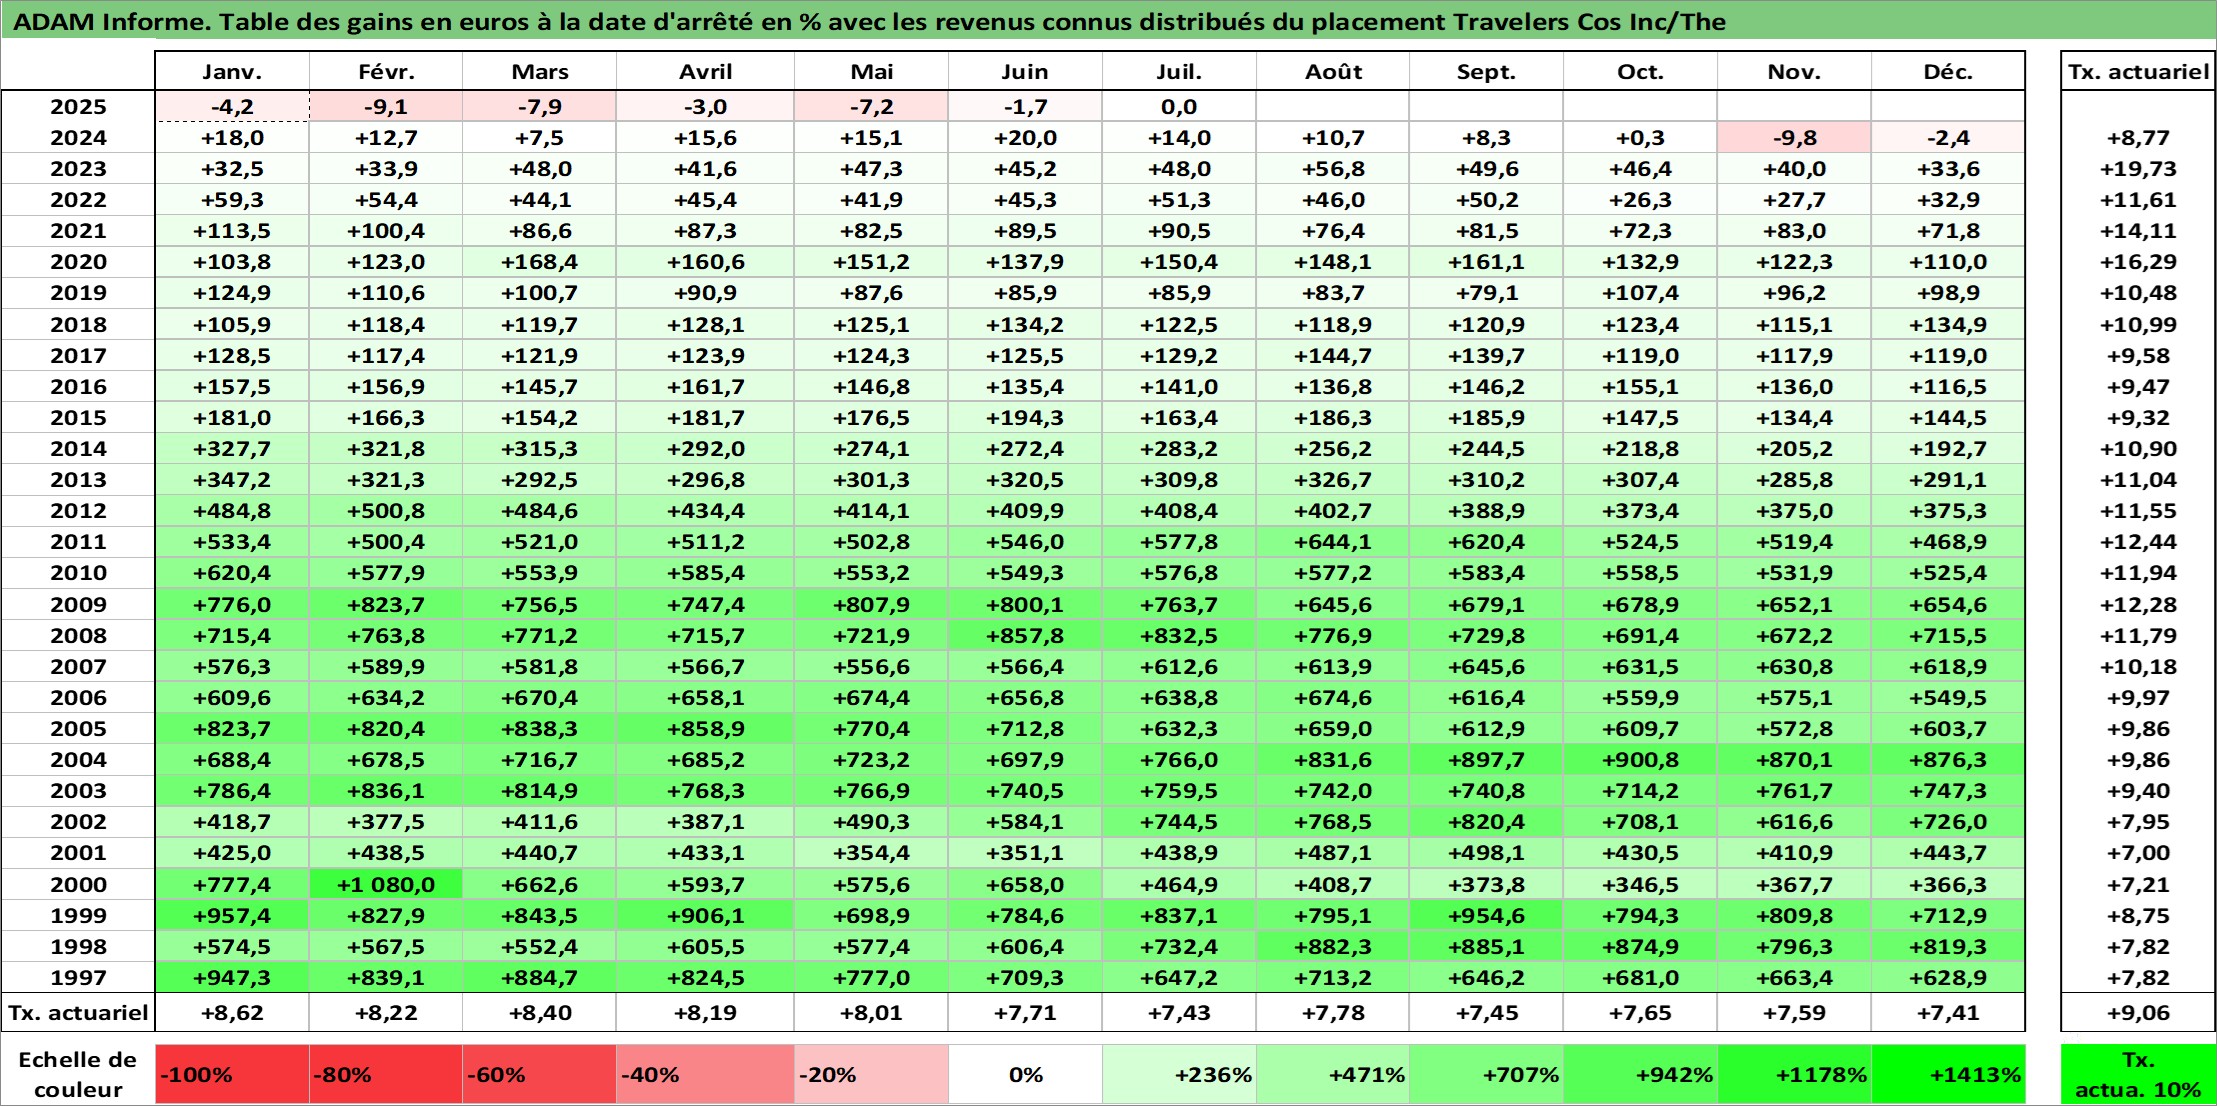This screenshot has width=2217, height=1106.
Task: Select the '+882,3' cell for August 1998
Action: [1333, 947]
